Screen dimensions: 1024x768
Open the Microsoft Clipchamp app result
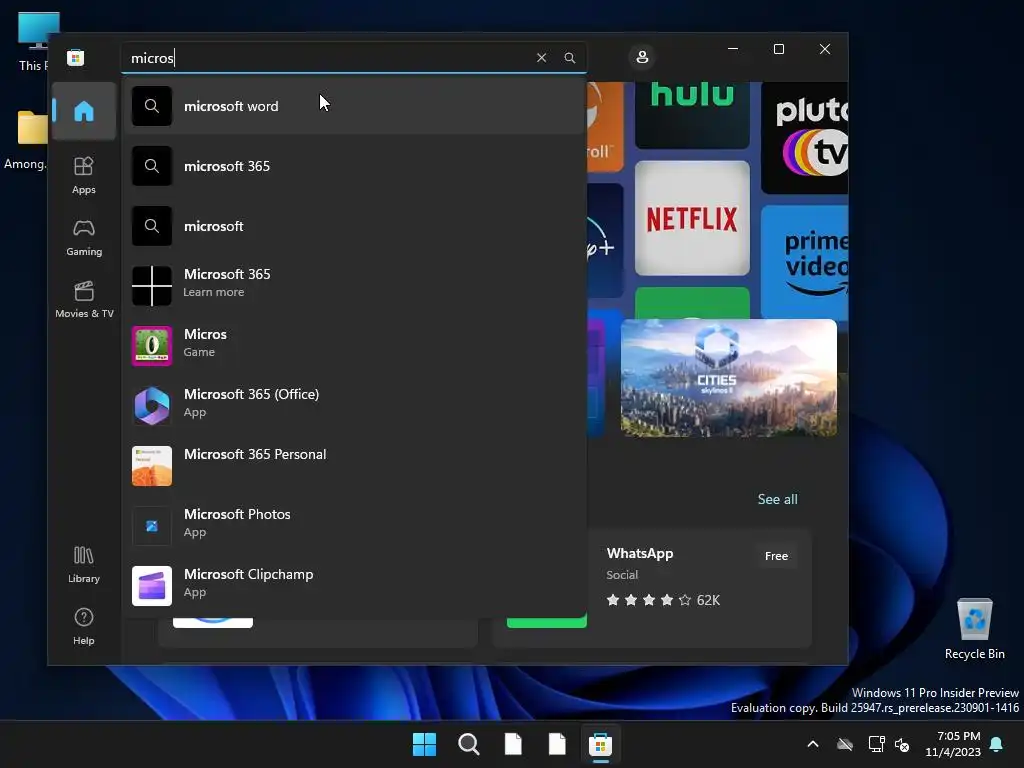pos(354,586)
